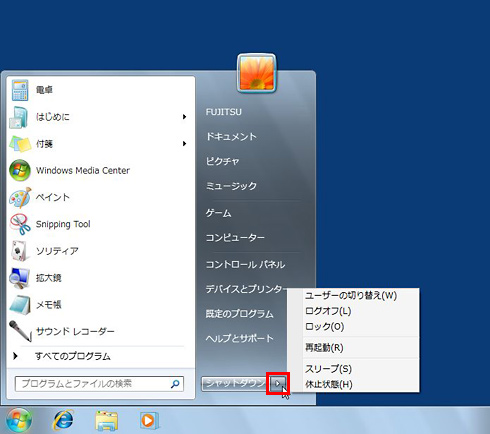Open ゲーム games link

[x=218, y=213]
